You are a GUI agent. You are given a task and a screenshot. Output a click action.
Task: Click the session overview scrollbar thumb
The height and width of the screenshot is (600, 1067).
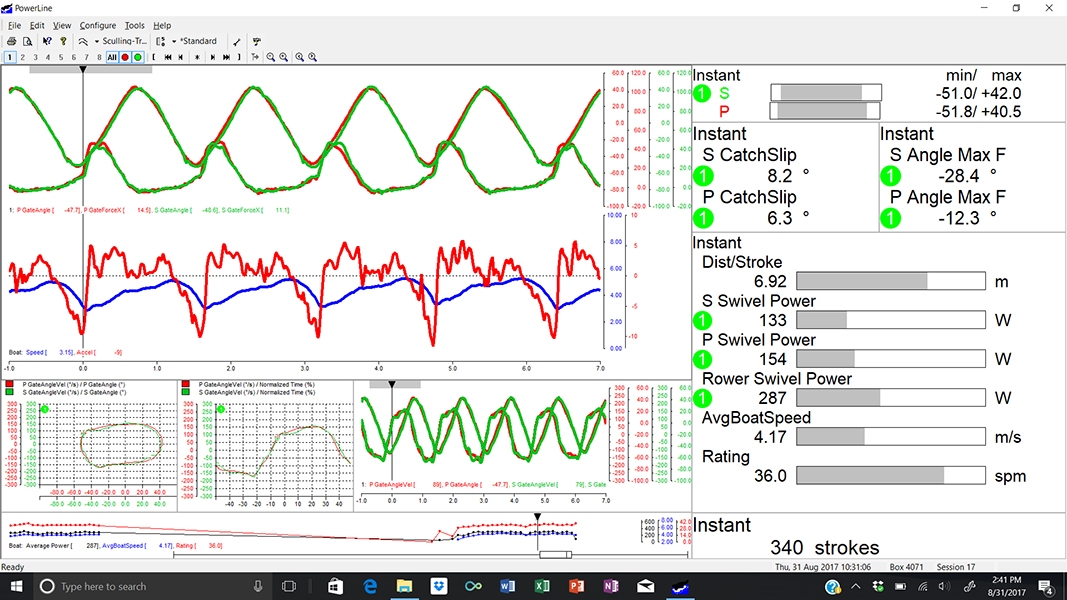tap(555, 554)
